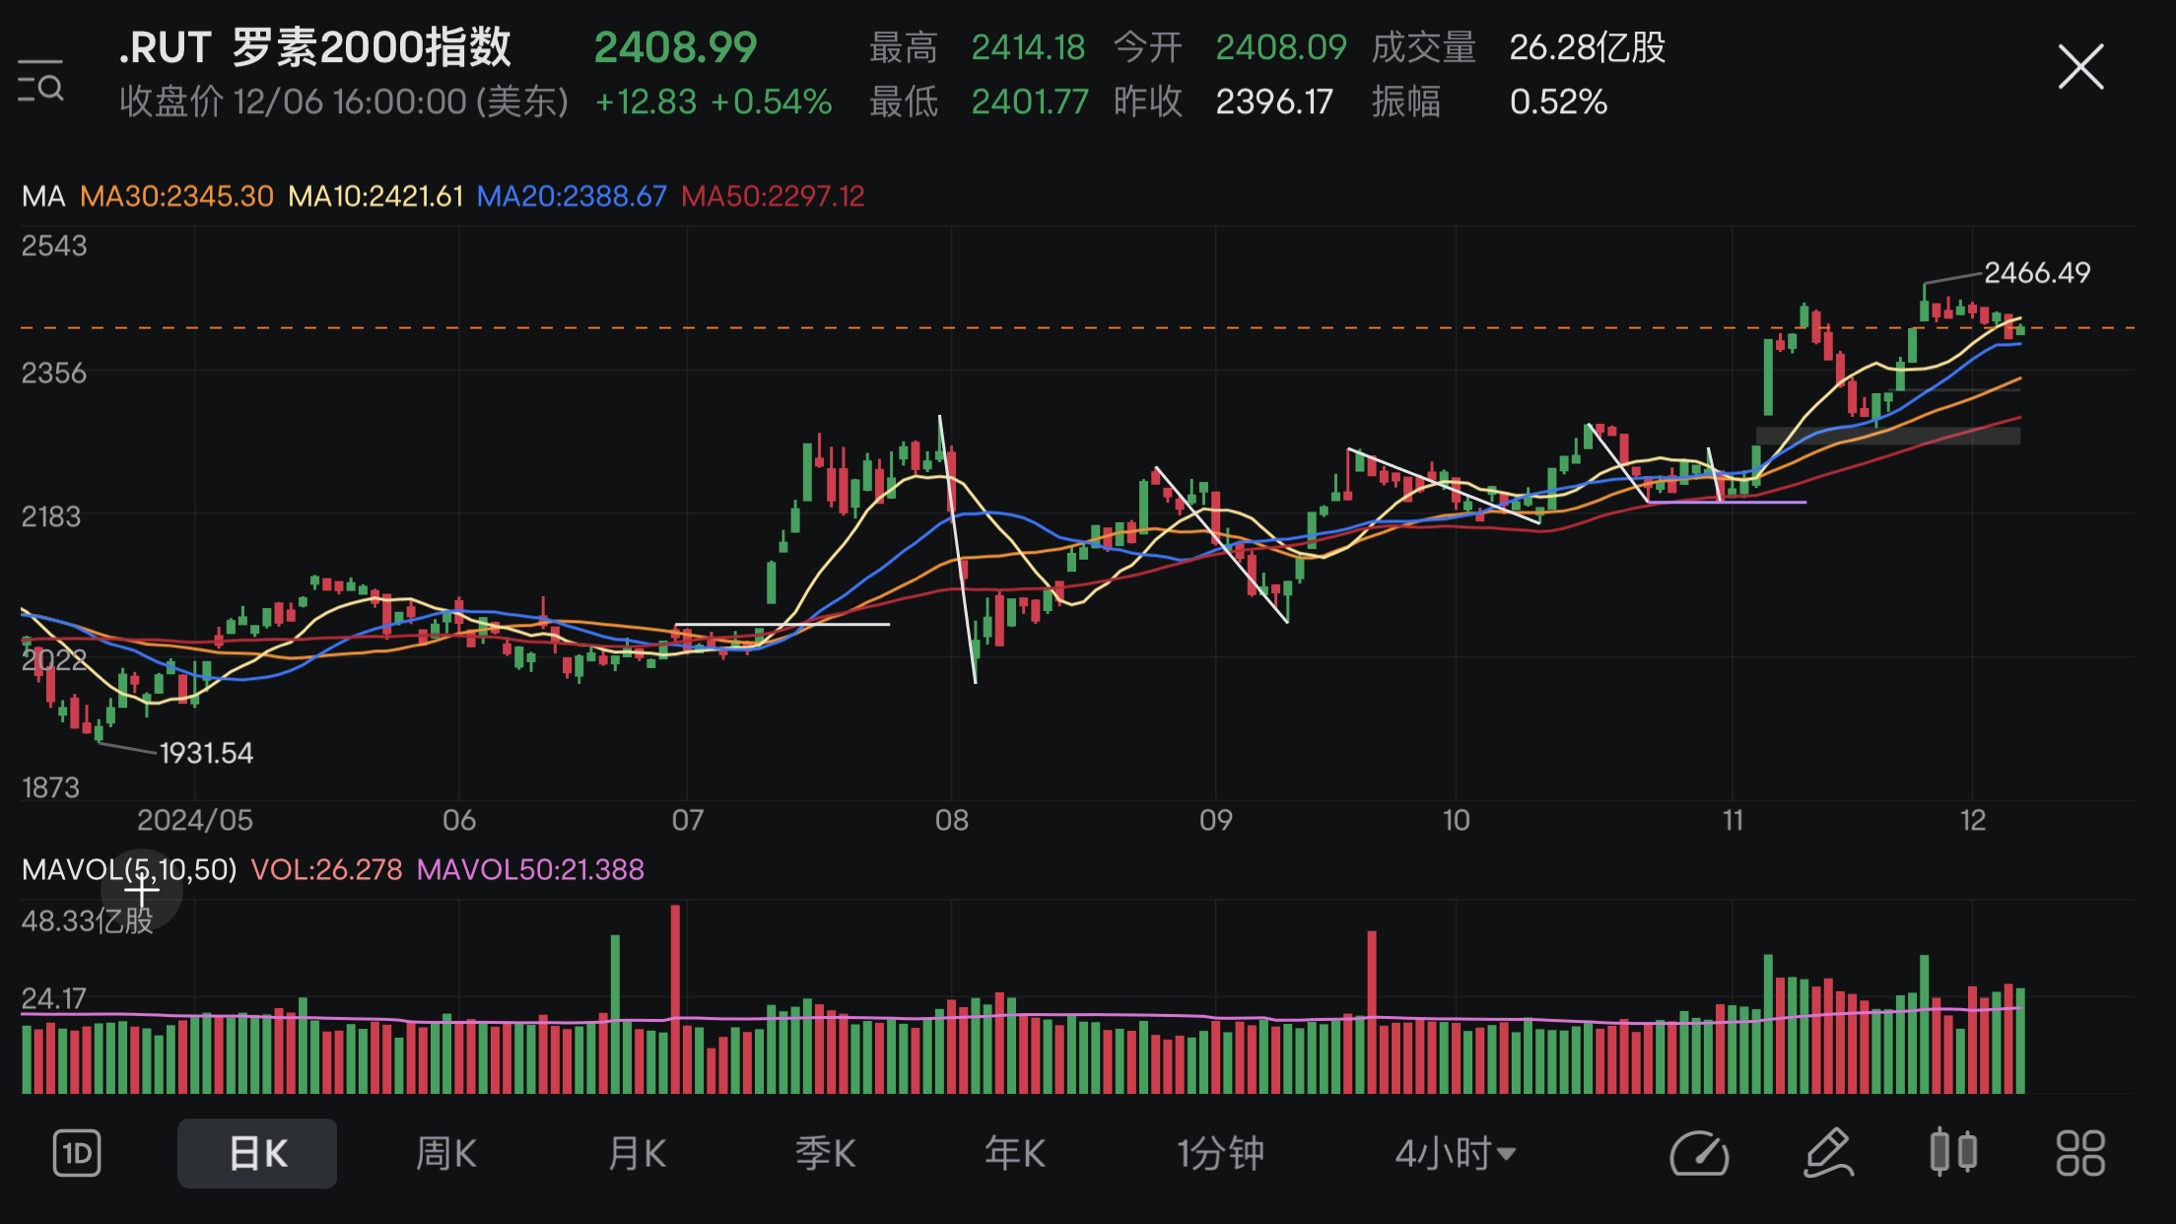The width and height of the screenshot is (2176, 1224).
Task: Click the 最高 high value 2414.18
Action: [1028, 47]
